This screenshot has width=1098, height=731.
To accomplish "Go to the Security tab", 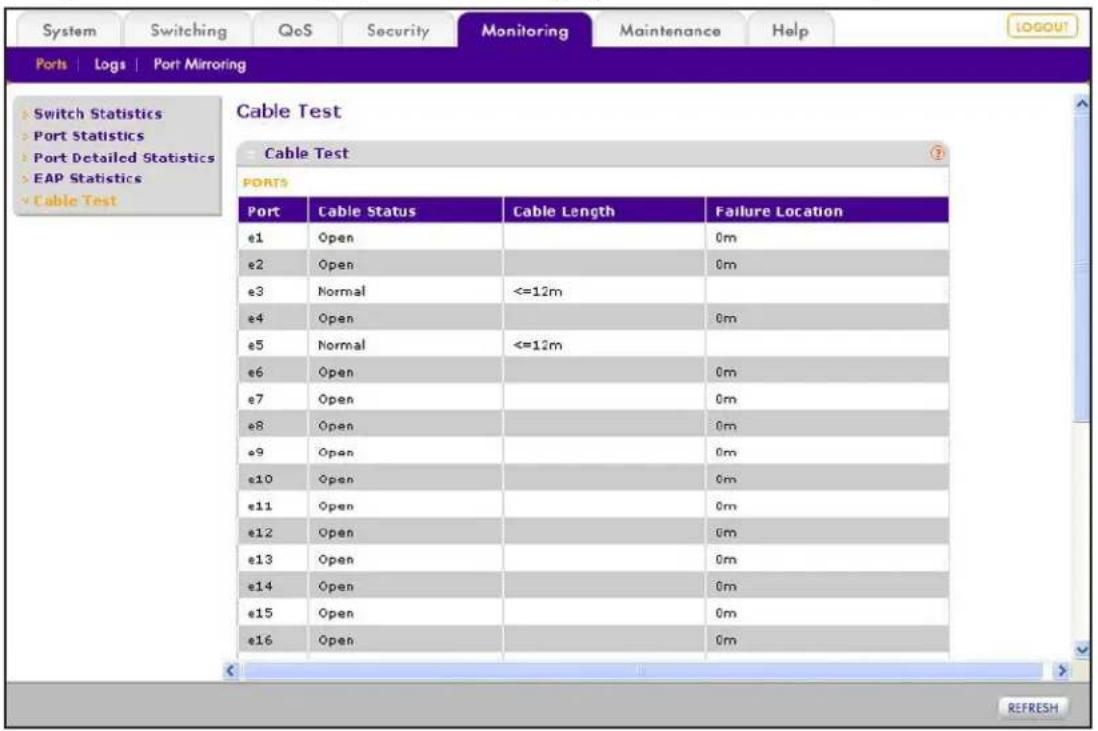I will (398, 31).
